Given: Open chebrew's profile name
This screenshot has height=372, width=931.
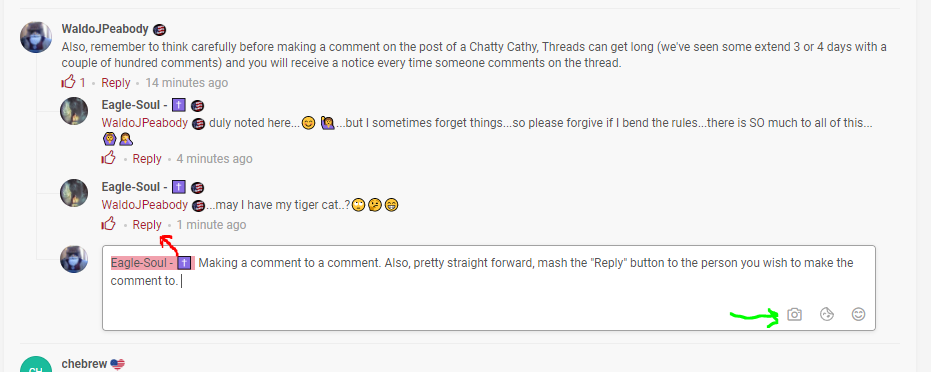Looking at the screenshot, I should tap(84, 364).
